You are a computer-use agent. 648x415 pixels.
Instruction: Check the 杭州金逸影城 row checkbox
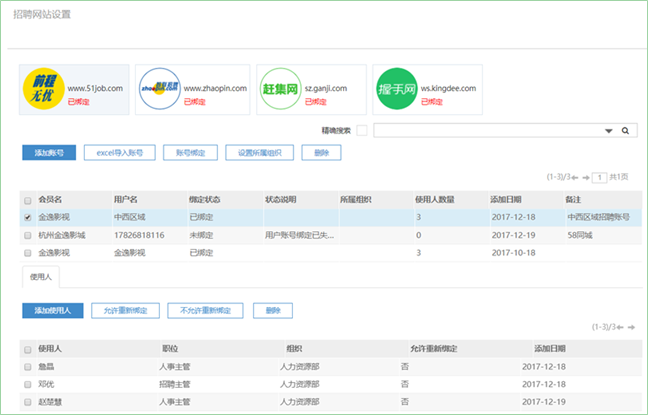tap(27, 235)
